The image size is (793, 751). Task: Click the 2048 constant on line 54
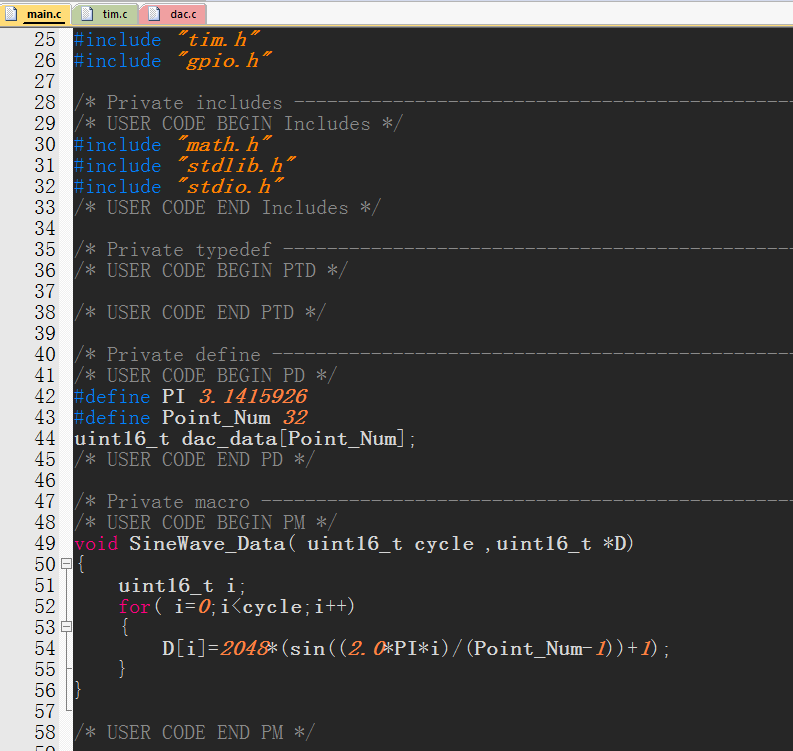245,648
